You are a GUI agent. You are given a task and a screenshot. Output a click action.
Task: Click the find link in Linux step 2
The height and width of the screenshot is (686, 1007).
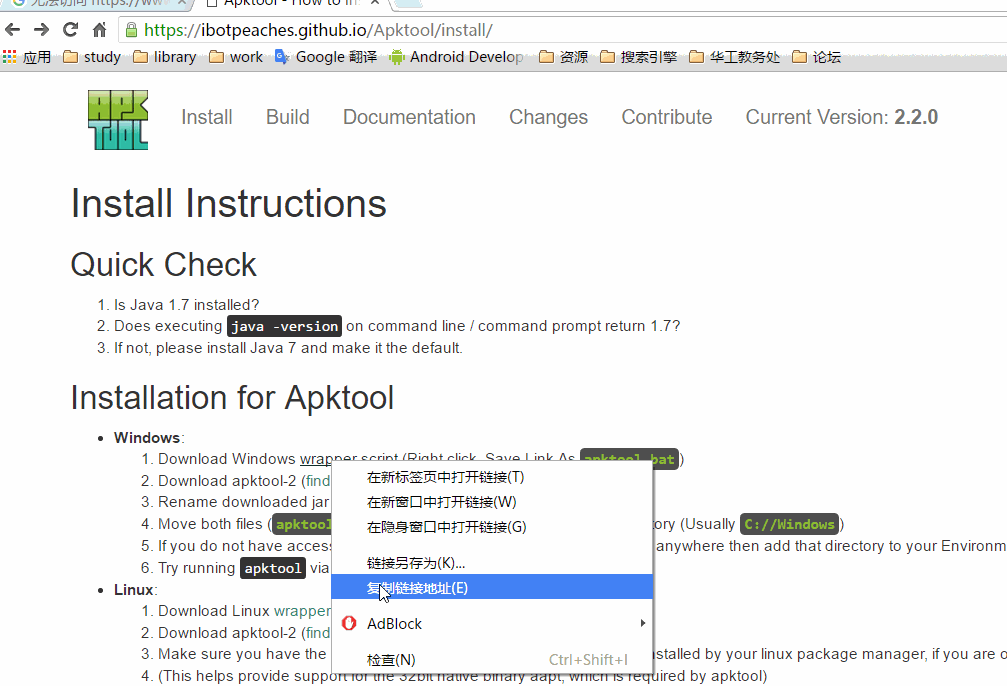click(318, 633)
